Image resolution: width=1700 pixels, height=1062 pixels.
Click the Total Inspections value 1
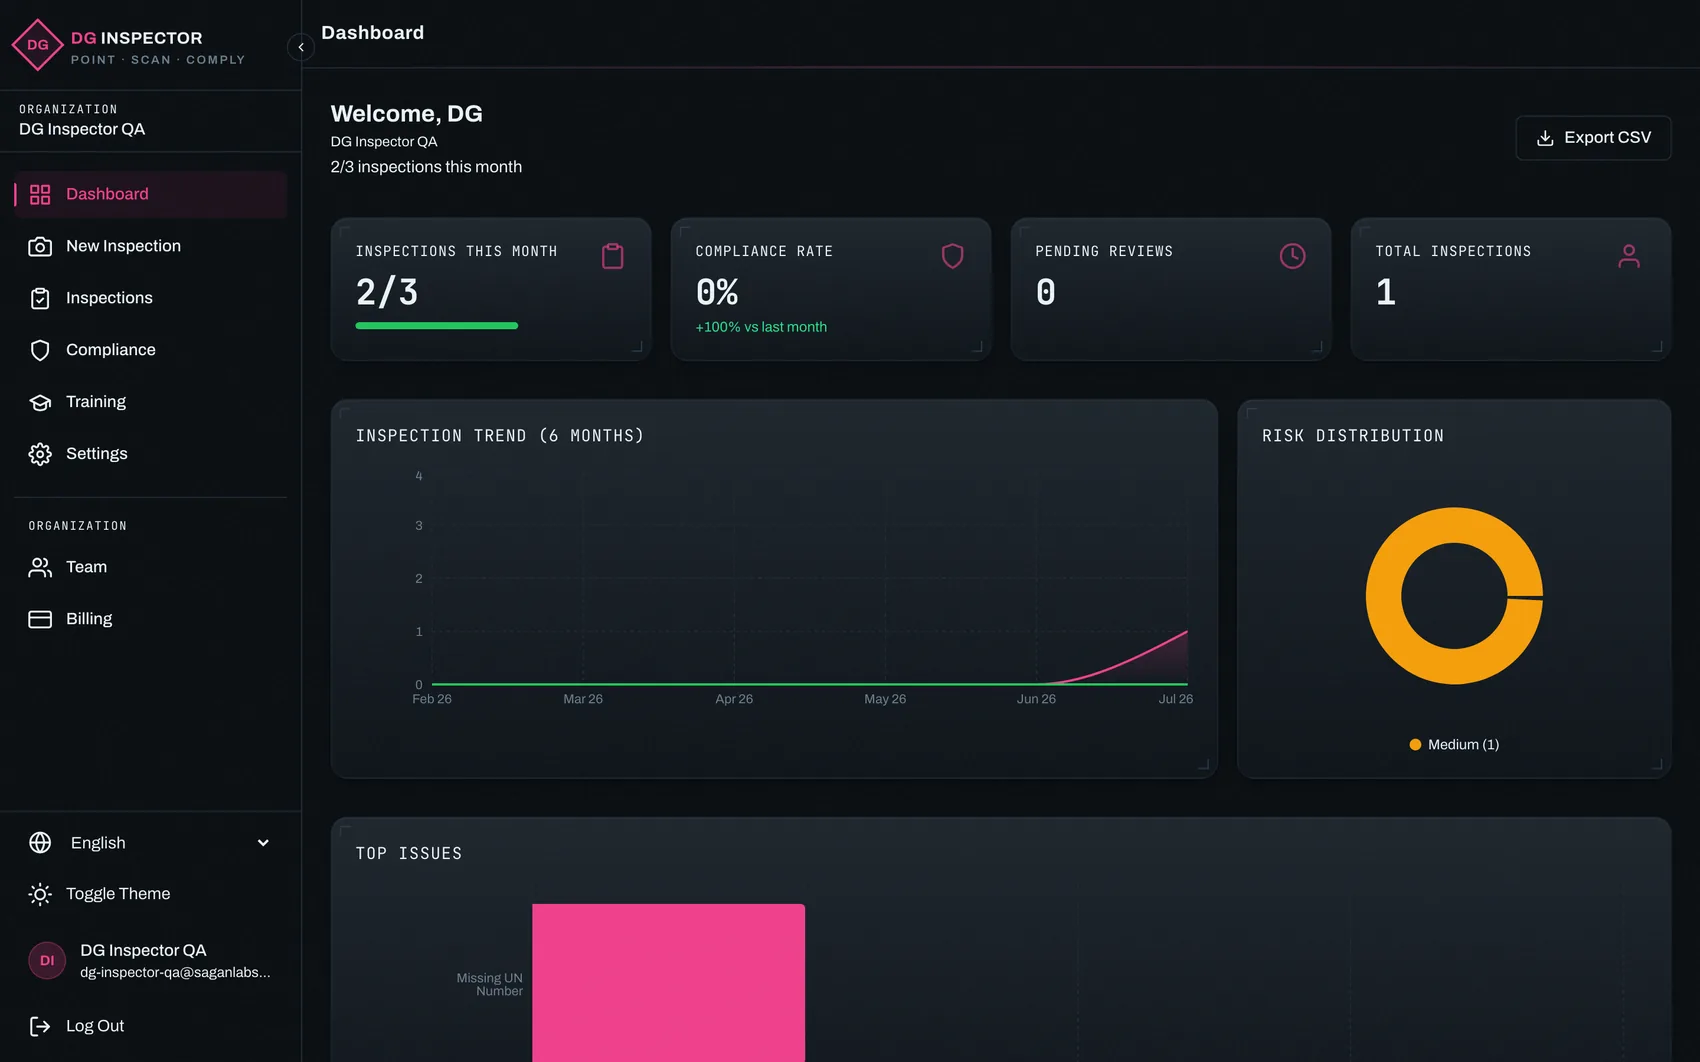[1385, 292]
